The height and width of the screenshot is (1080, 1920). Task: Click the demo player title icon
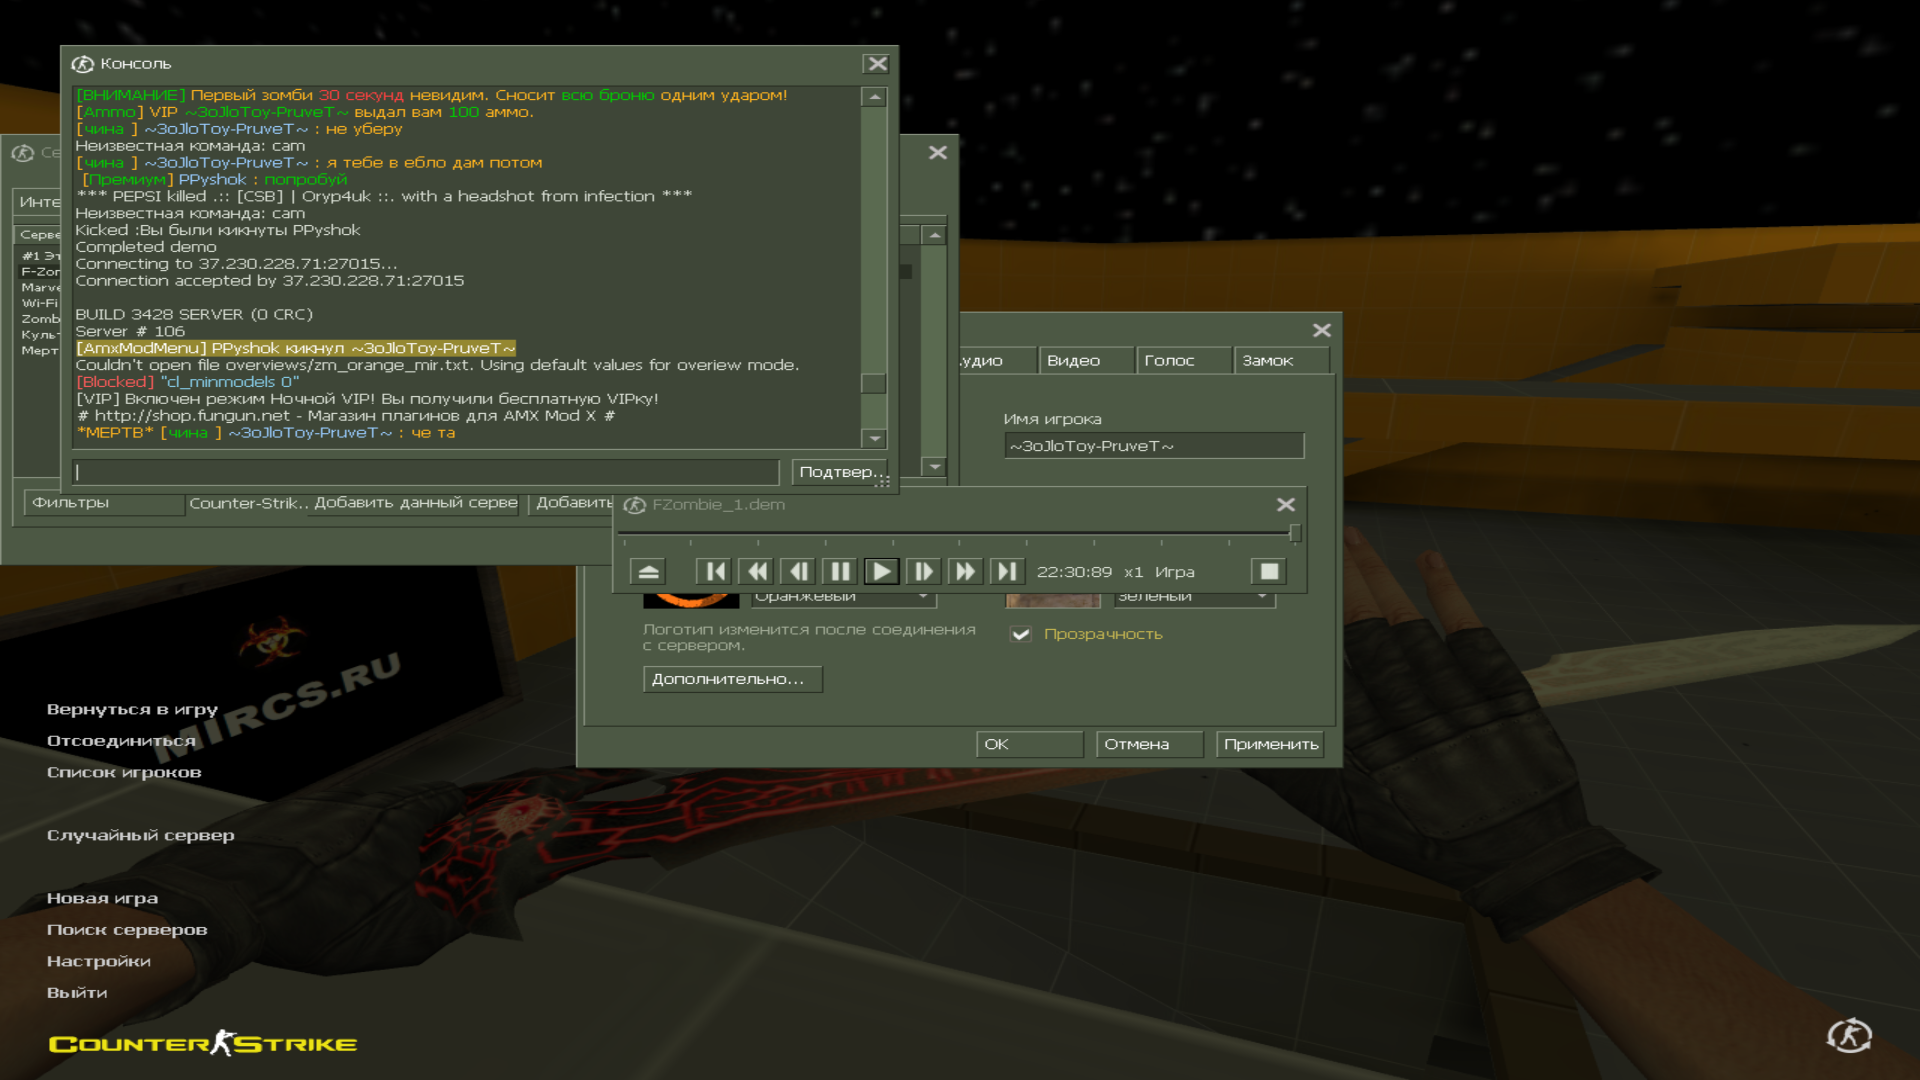point(634,505)
